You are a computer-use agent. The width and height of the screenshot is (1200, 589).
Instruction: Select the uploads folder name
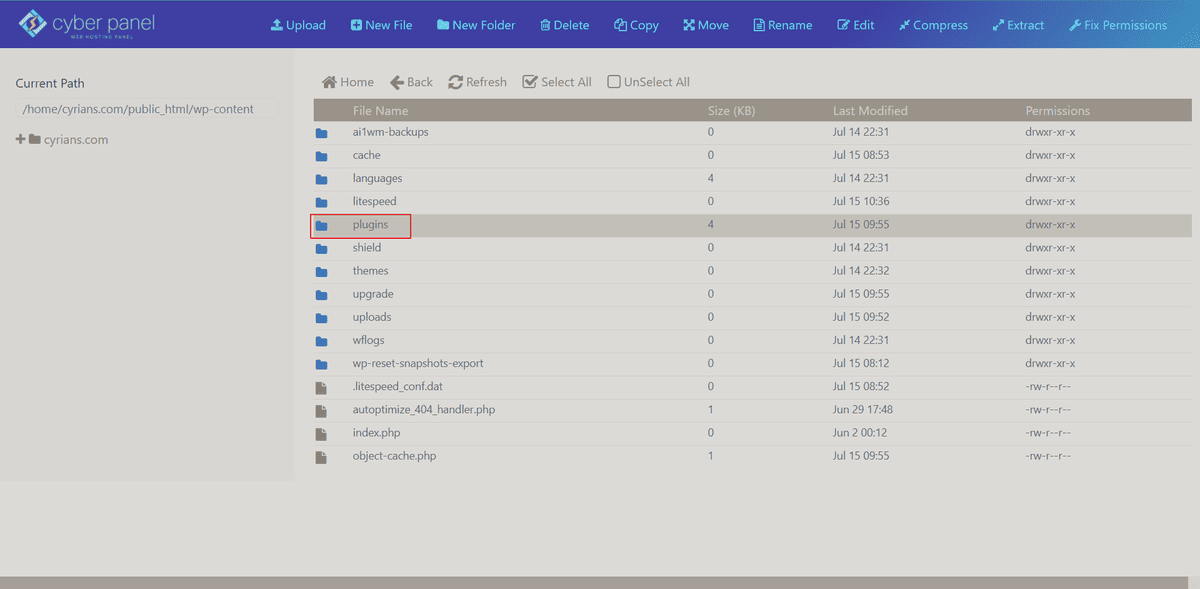pos(372,317)
